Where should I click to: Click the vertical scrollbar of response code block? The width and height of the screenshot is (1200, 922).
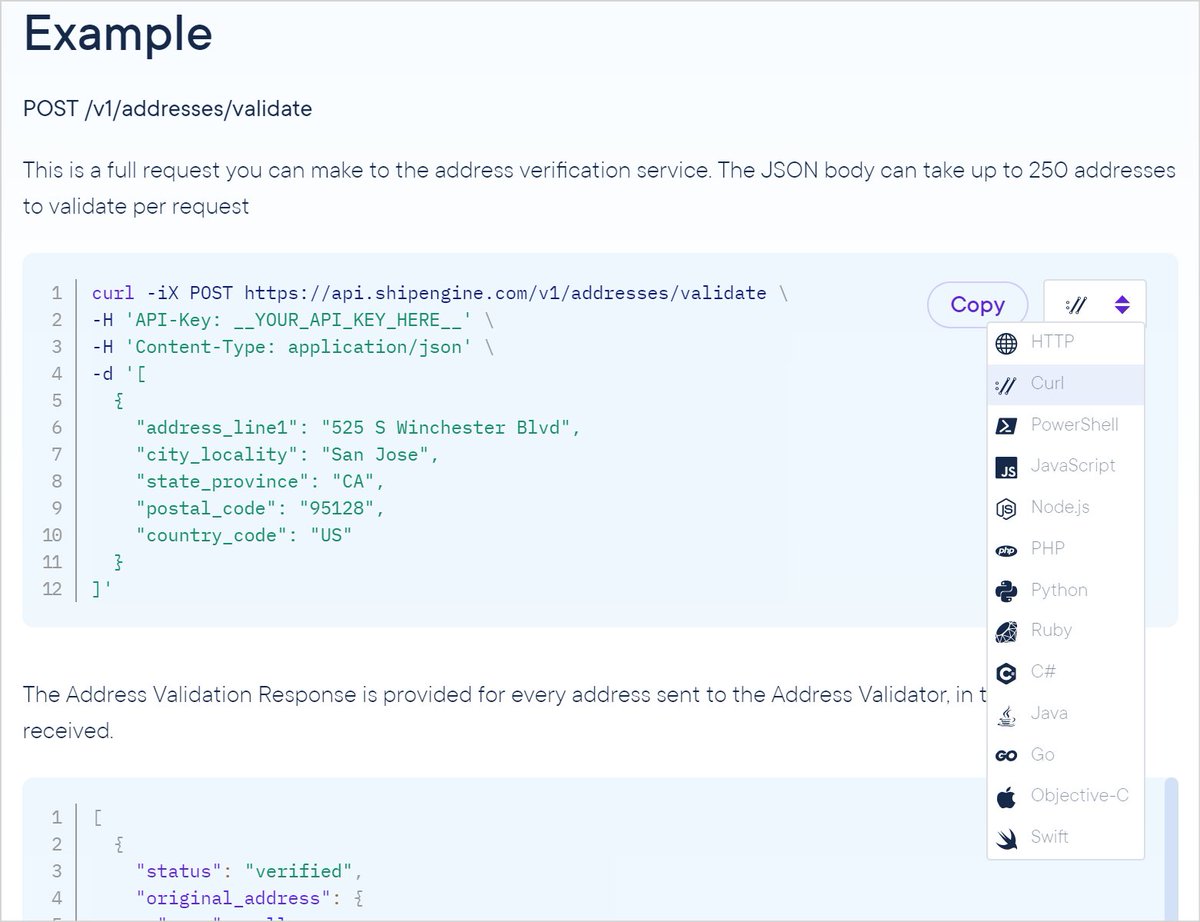point(1172,850)
